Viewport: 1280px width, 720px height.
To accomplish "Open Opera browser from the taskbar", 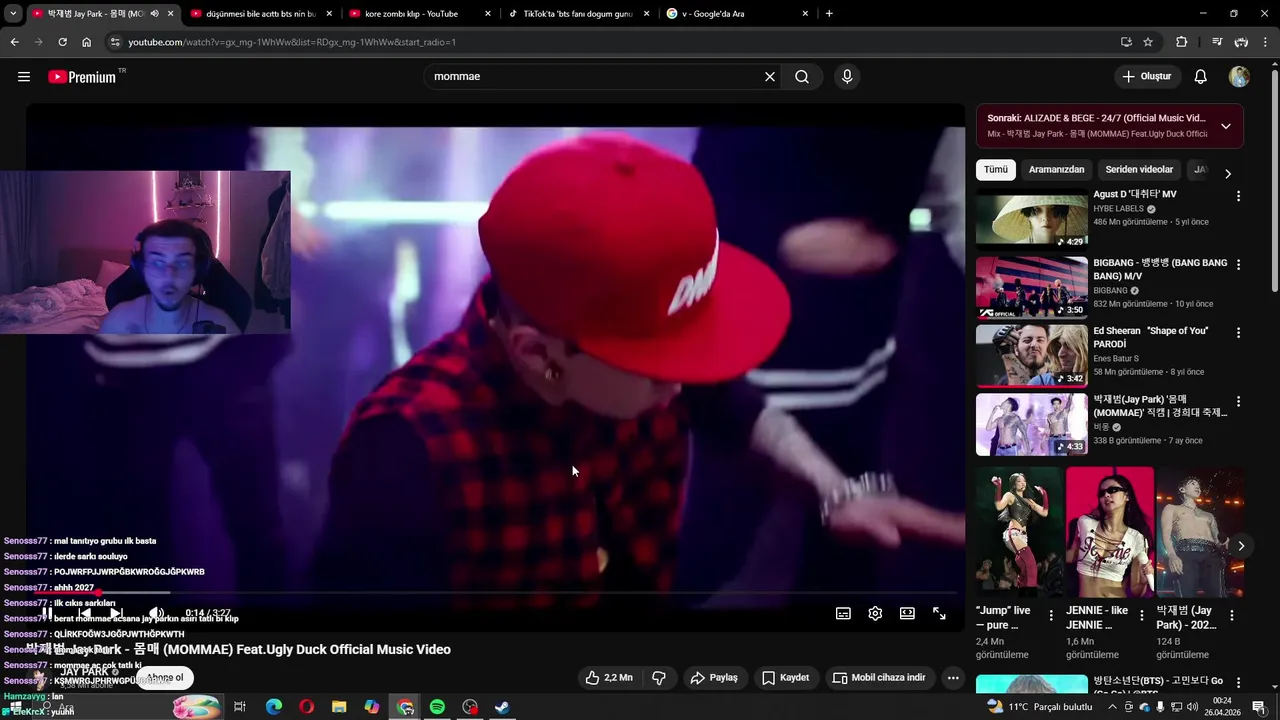I will tap(306, 707).
